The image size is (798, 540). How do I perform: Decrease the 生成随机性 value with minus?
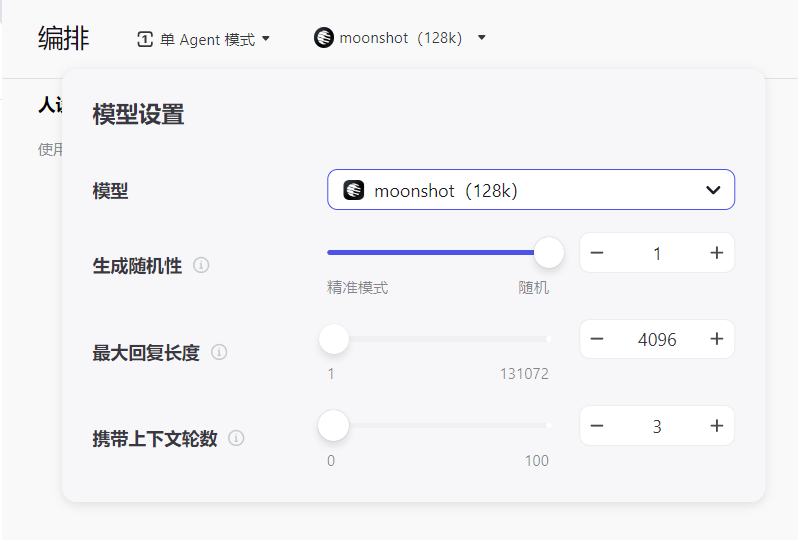click(597, 253)
